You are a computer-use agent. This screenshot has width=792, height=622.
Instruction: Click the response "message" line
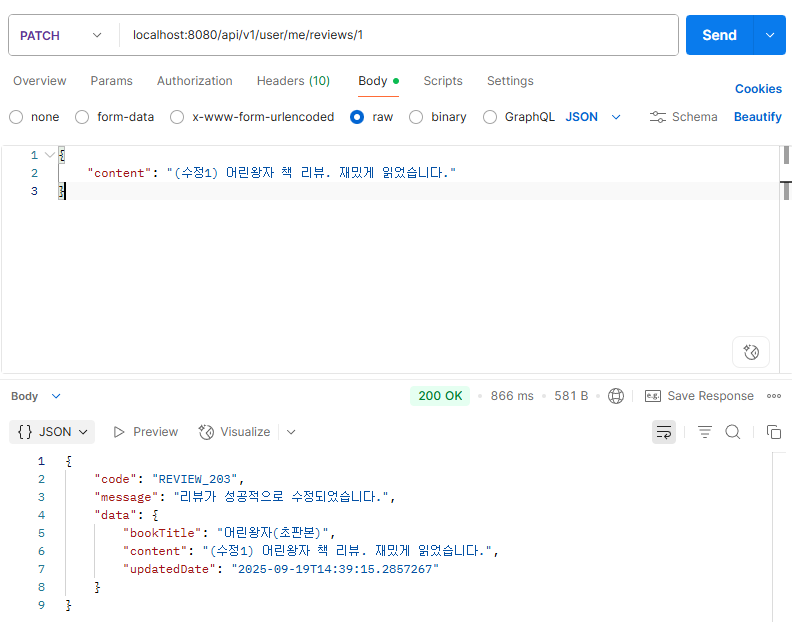click(244, 497)
